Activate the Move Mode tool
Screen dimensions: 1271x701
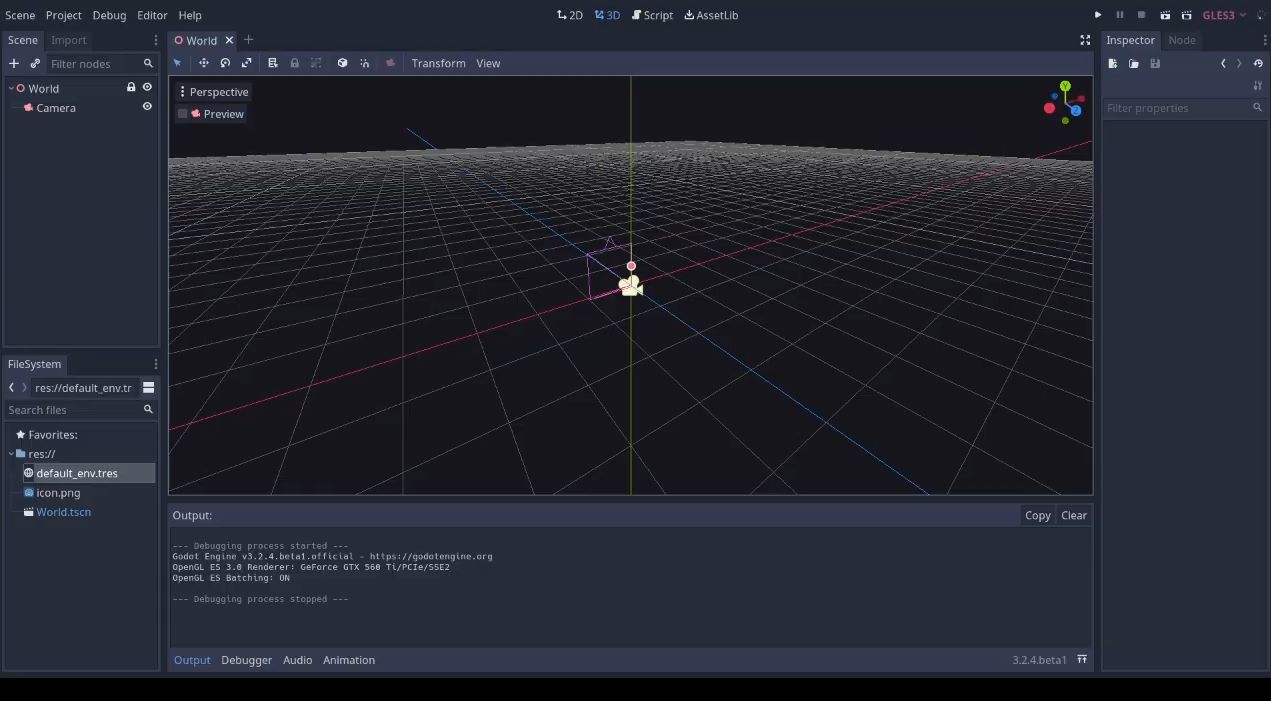point(204,63)
